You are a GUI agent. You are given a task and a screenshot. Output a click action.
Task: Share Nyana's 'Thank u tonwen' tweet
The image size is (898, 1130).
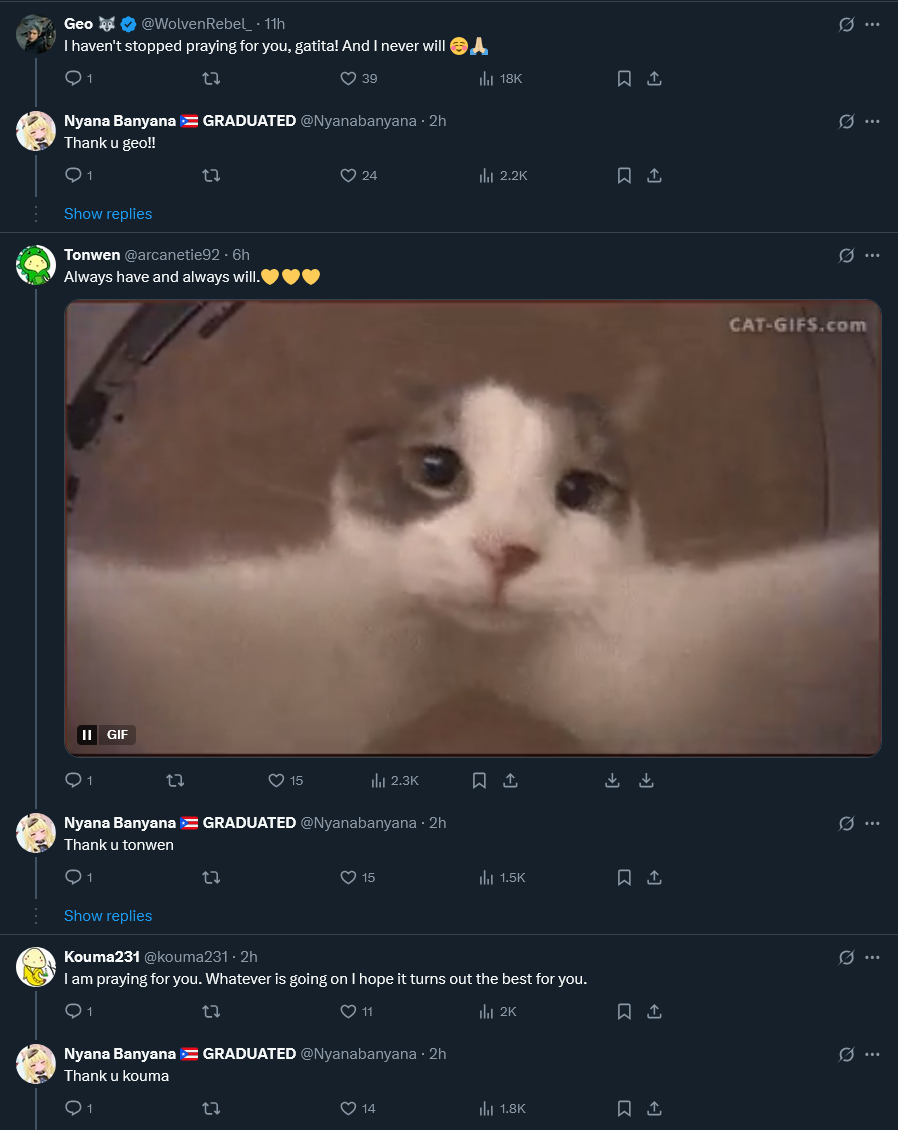654,877
